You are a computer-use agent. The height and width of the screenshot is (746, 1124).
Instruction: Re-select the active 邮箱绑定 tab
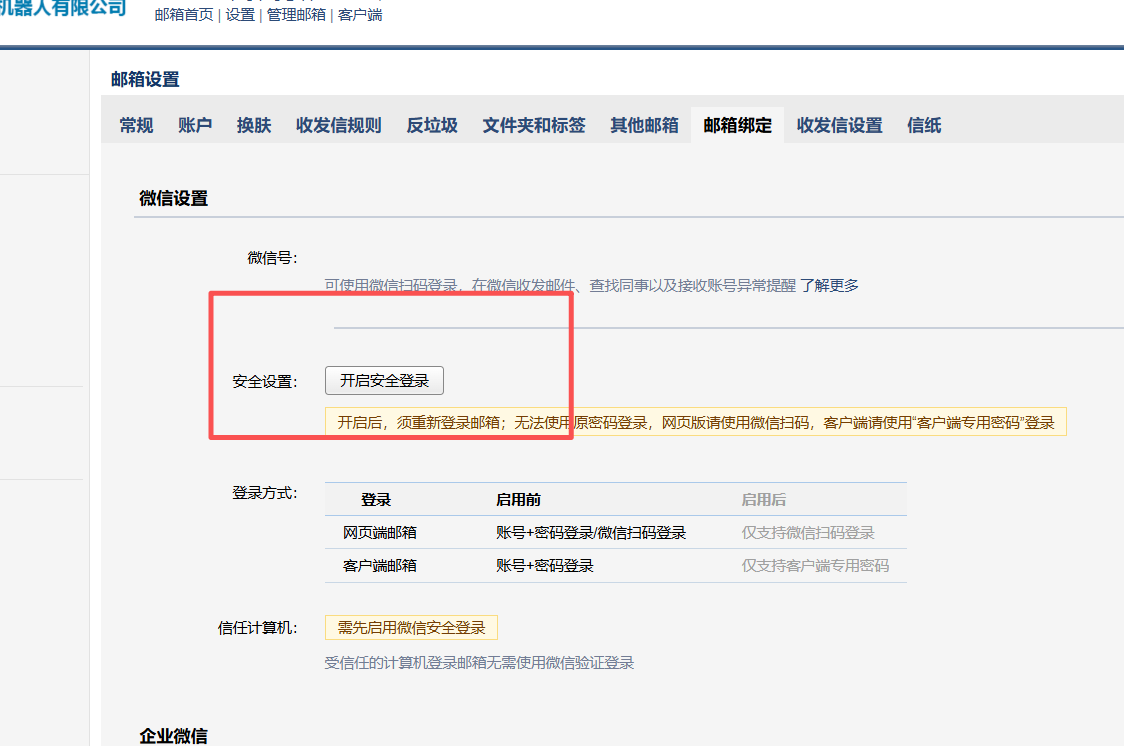737,125
